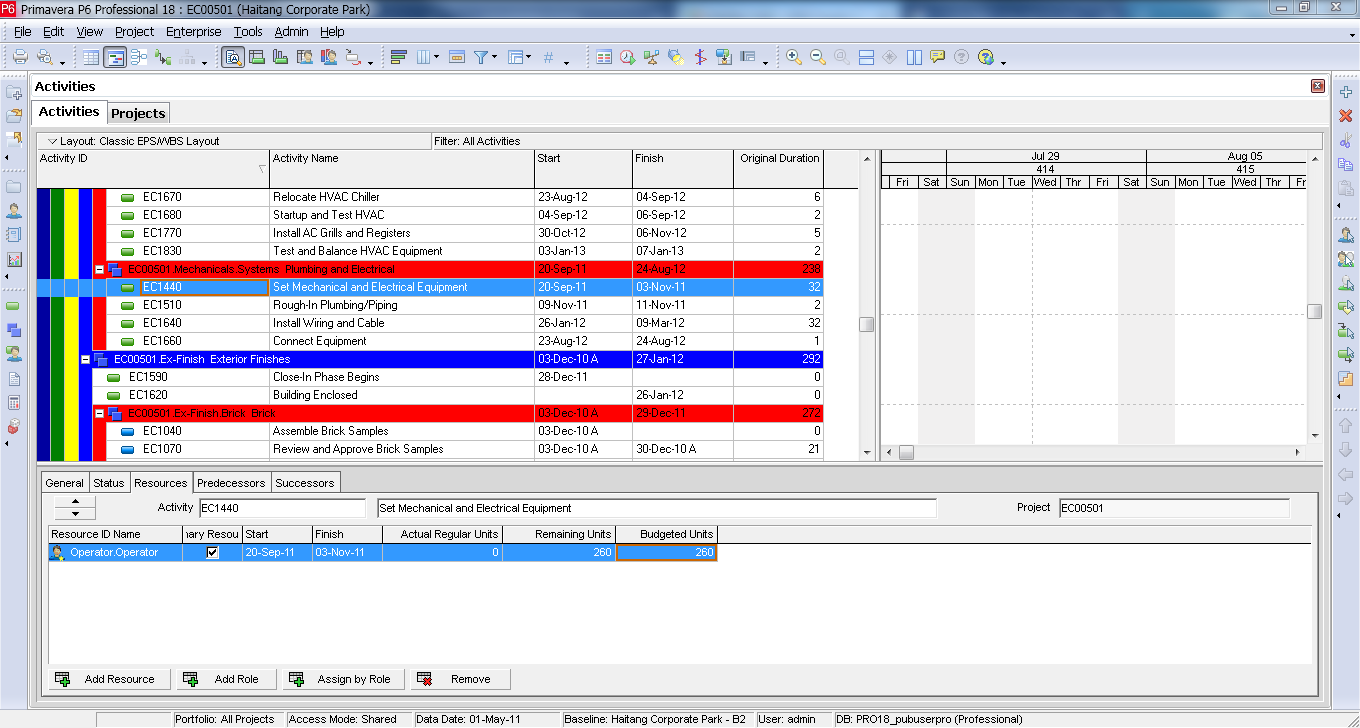Switch to the Predecessors tab

[x=230, y=482]
